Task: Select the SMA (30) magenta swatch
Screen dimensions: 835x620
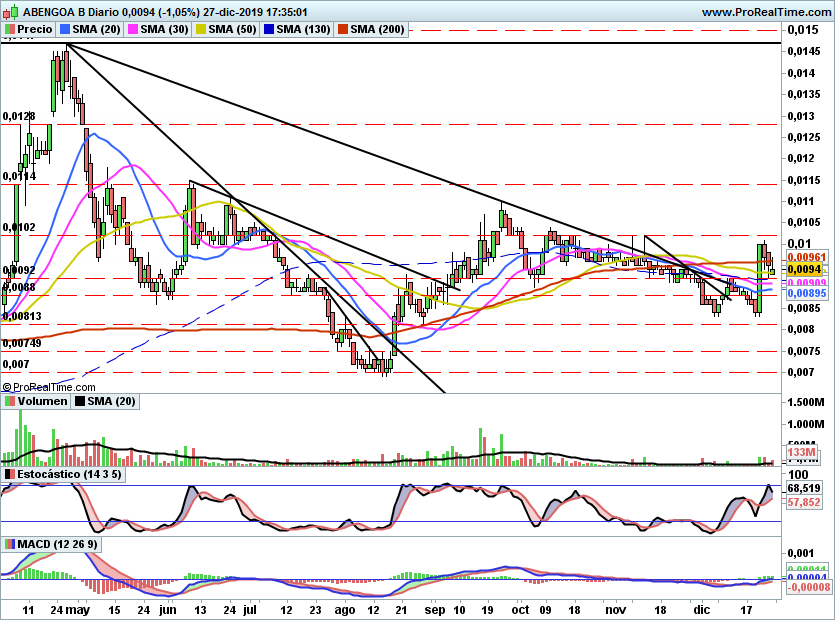Action: (132, 30)
